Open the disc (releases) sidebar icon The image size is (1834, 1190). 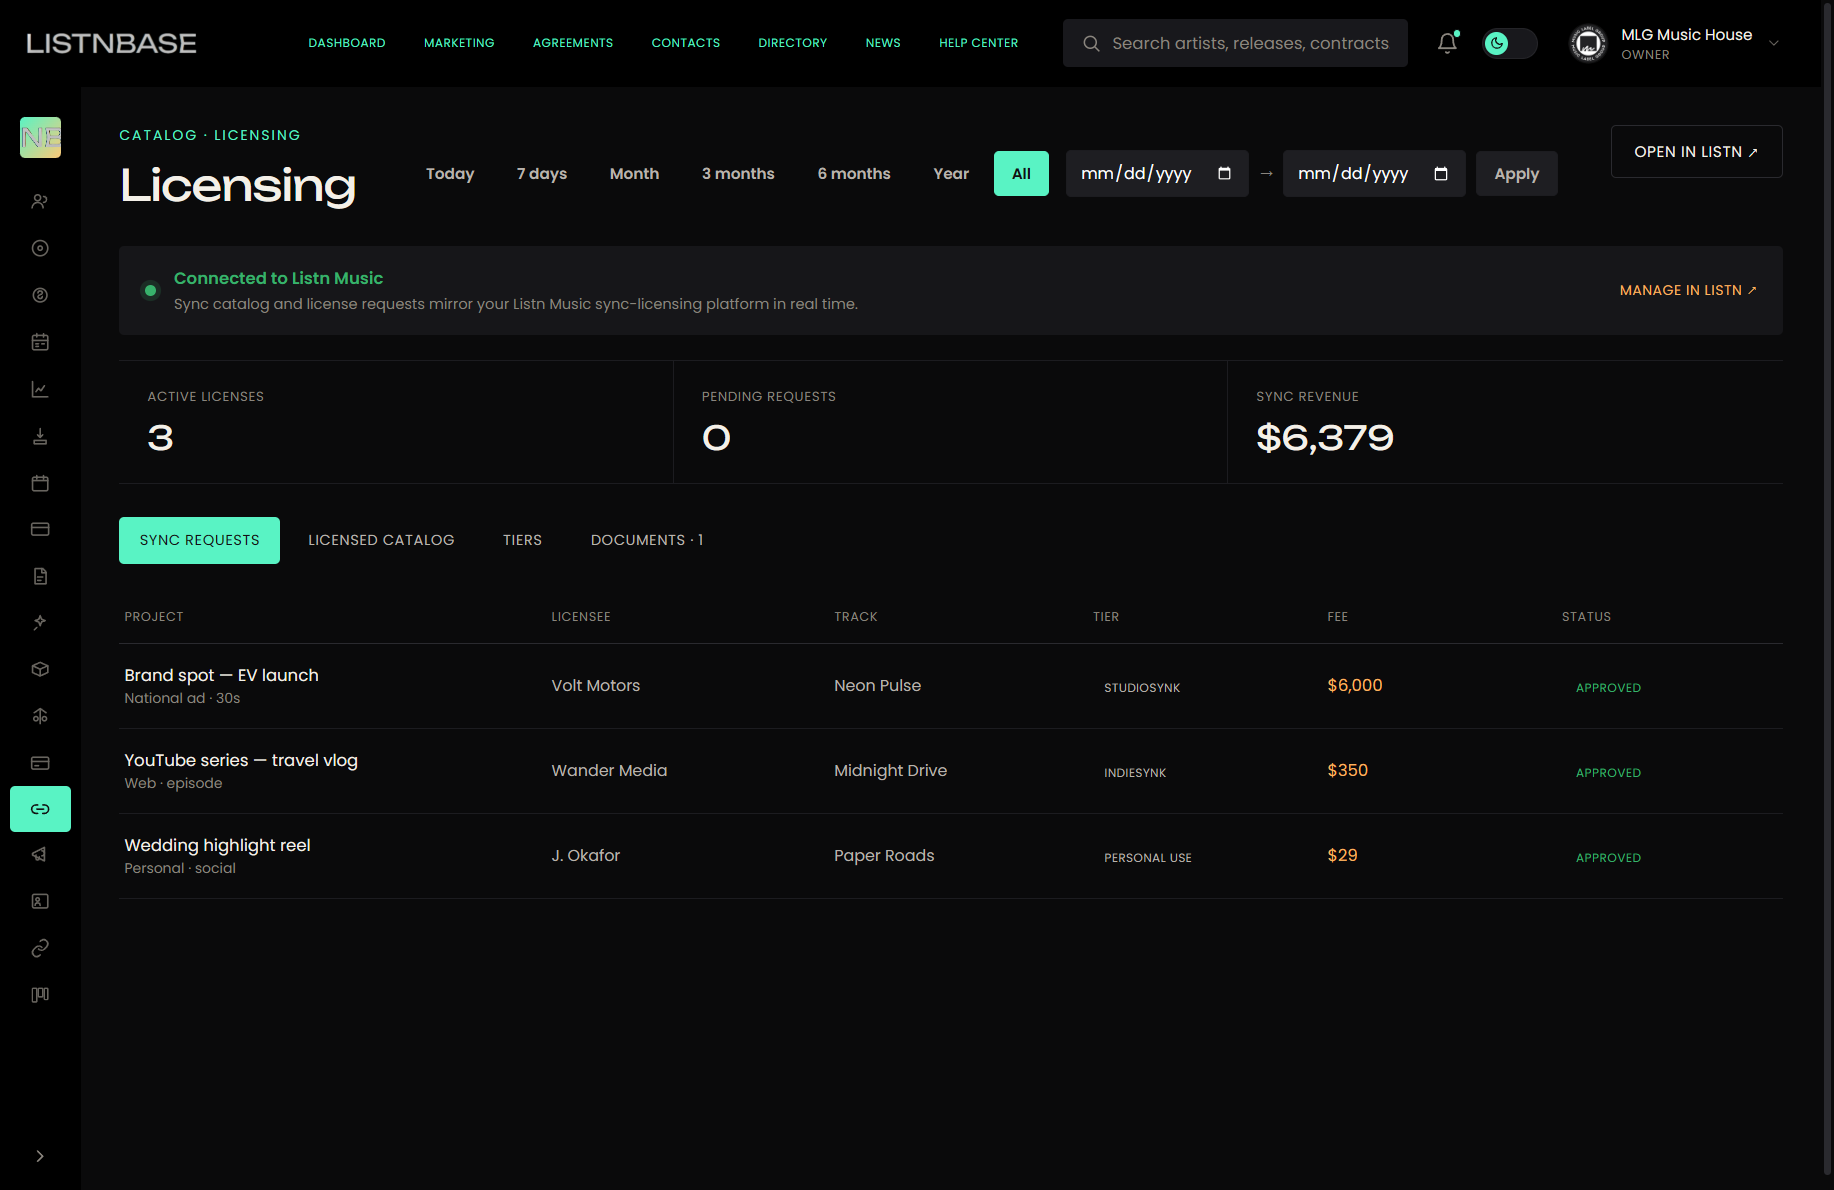click(40, 248)
